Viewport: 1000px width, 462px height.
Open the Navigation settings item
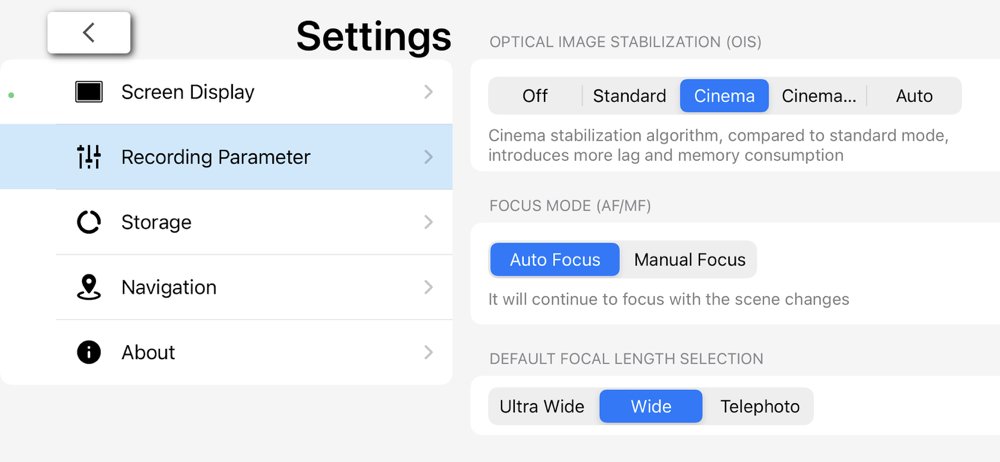click(x=169, y=287)
